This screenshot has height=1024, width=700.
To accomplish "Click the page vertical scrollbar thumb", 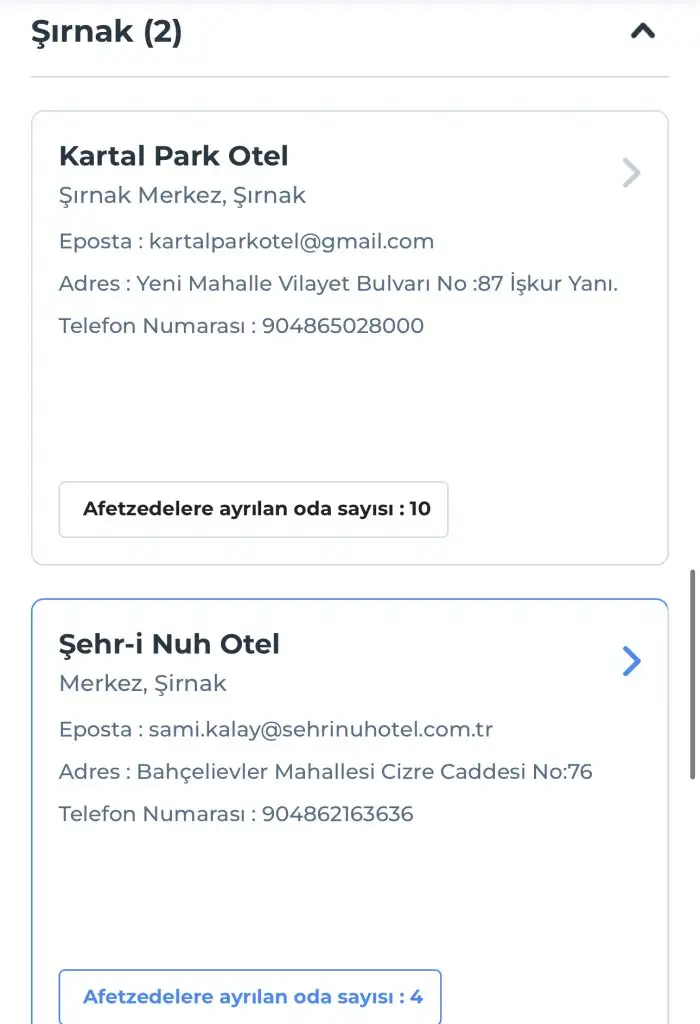I will pyautogui.click(x=692, y=674).
